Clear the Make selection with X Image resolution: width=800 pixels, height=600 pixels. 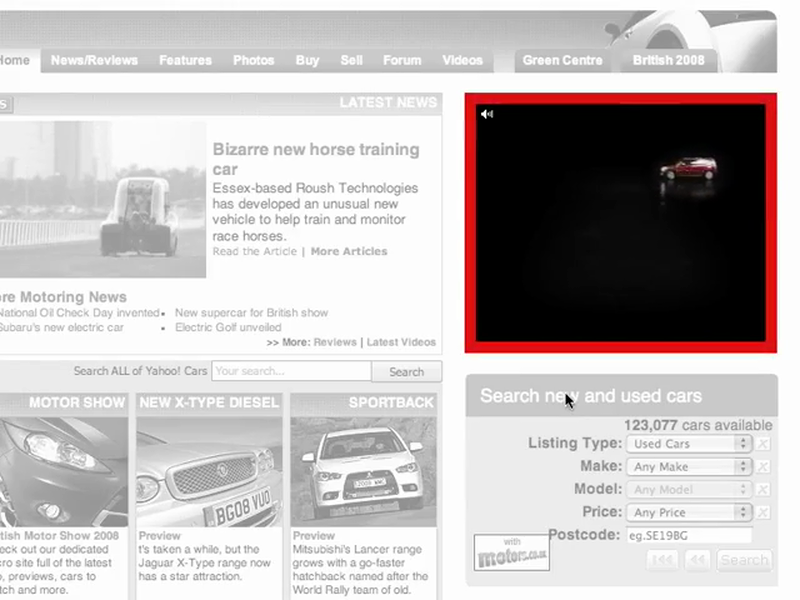pyautogui.click(x=763, y=467)
